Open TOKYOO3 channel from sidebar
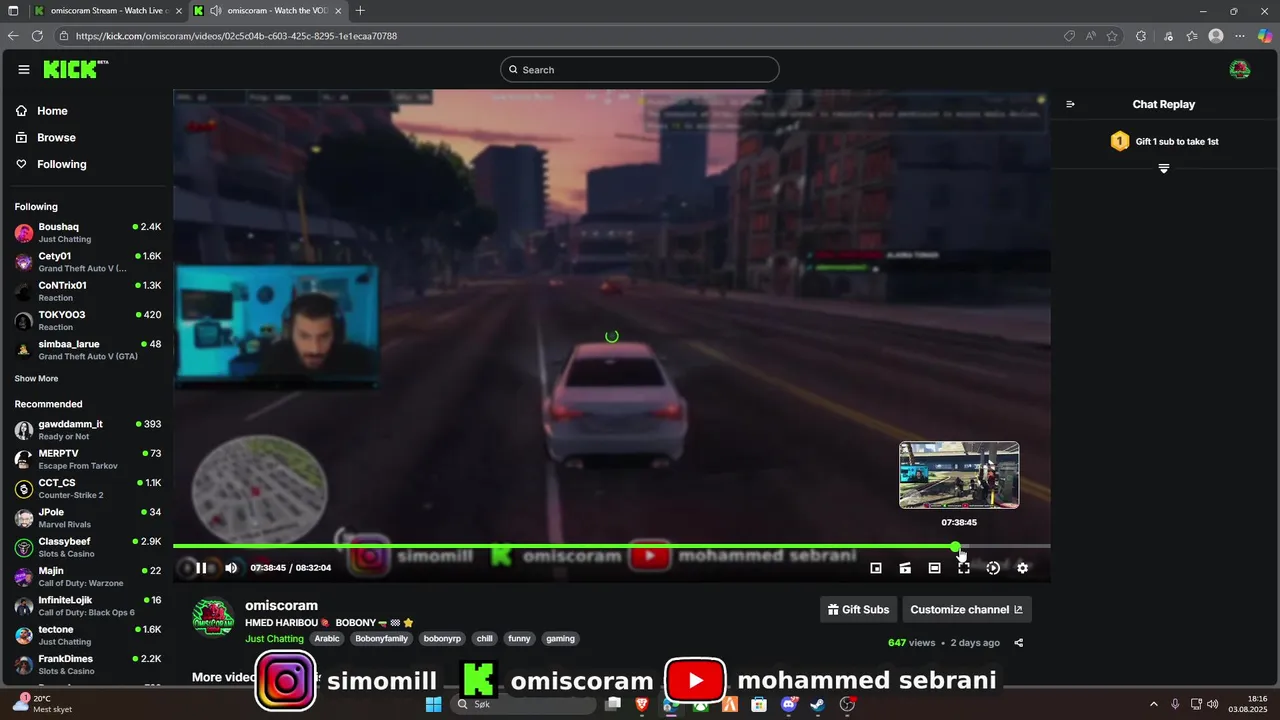 [x=87, y=320]
